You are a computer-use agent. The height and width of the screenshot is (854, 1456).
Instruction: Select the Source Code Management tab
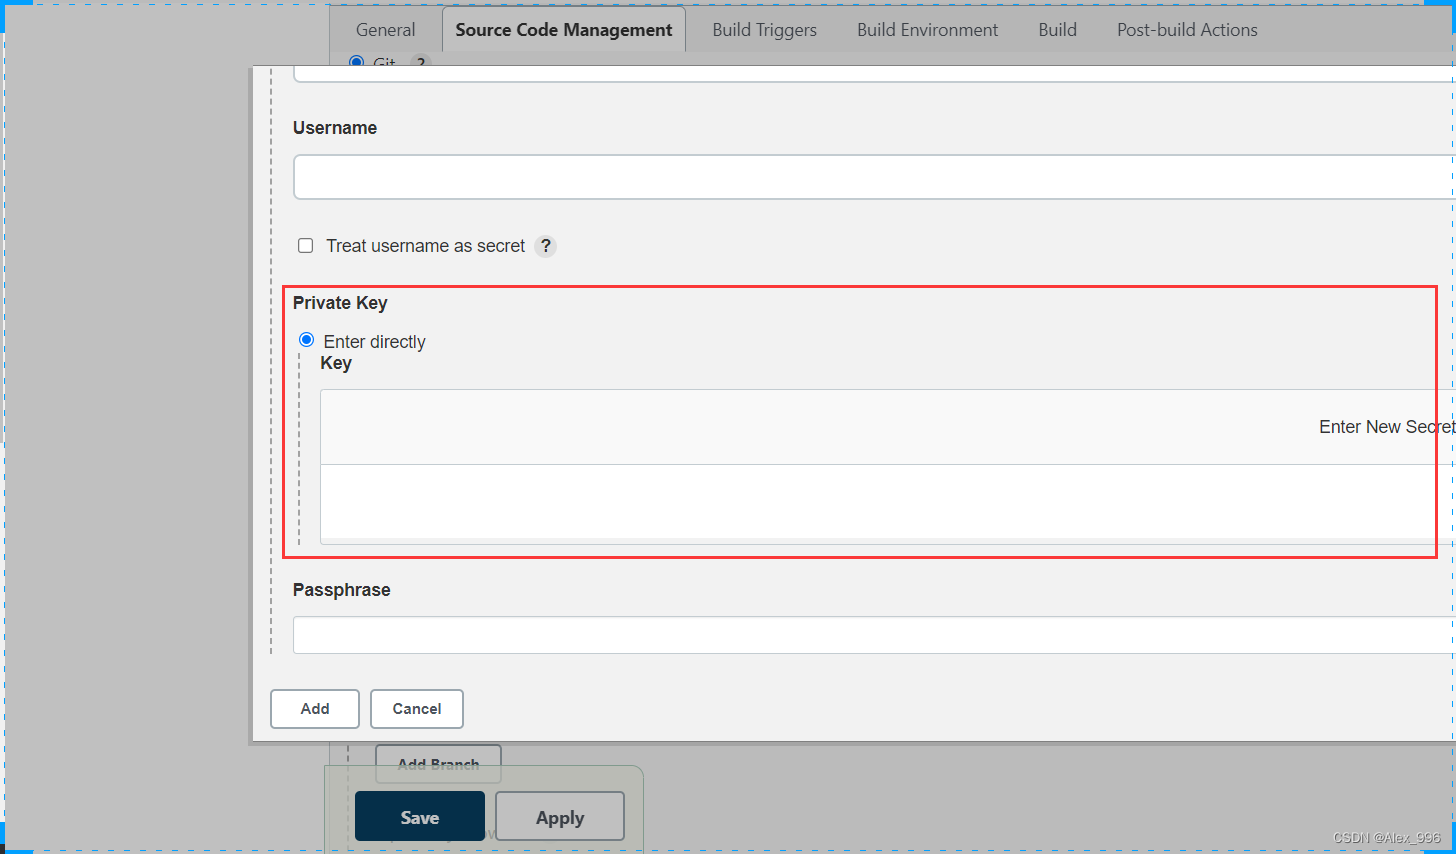pos(564,30)
